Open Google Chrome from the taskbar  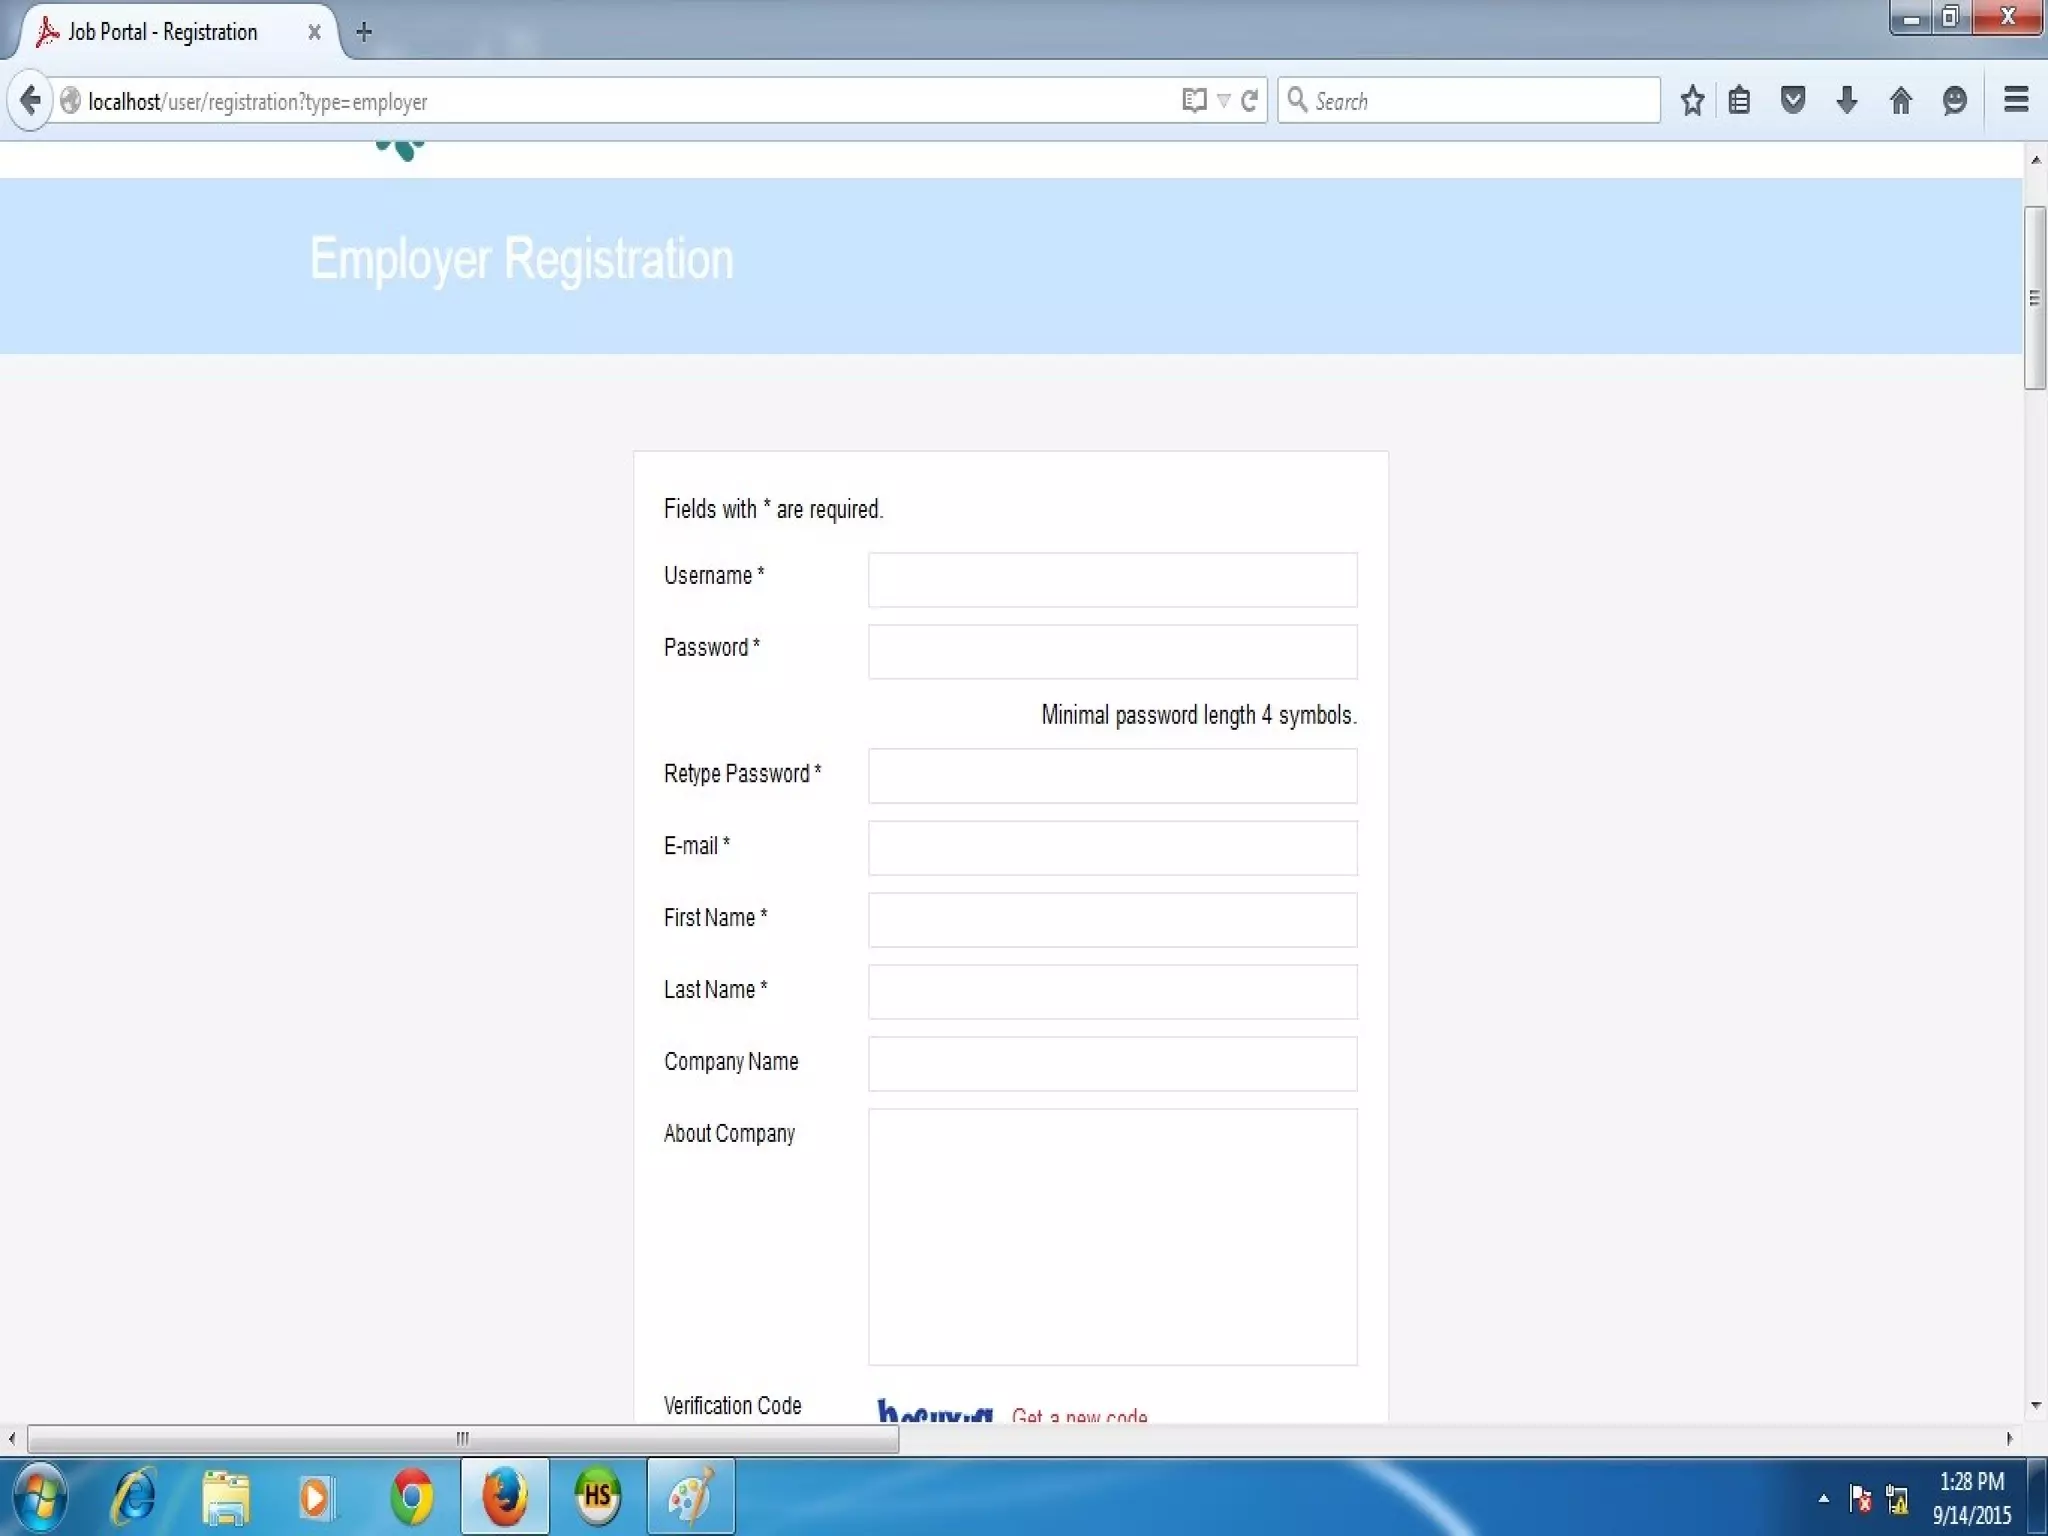pyautogui.click(x=411, y=1497)
